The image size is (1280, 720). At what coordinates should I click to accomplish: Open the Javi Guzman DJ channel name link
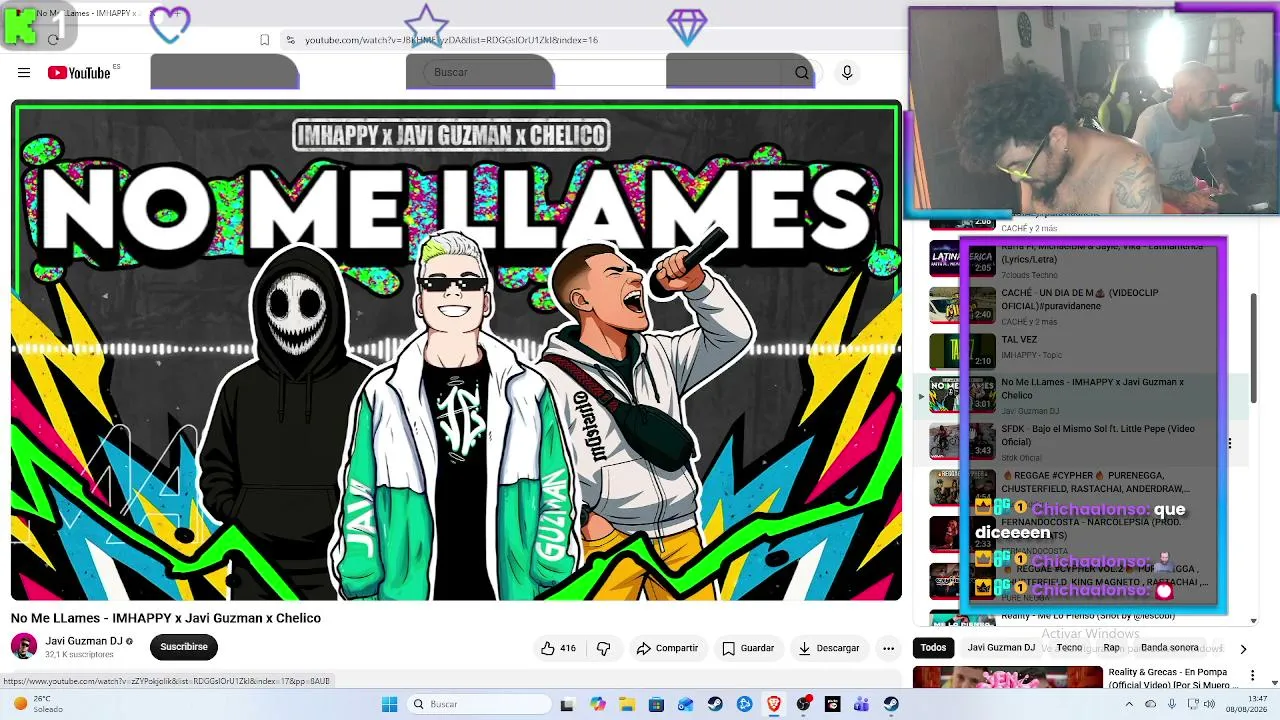(x=84, y=641)
